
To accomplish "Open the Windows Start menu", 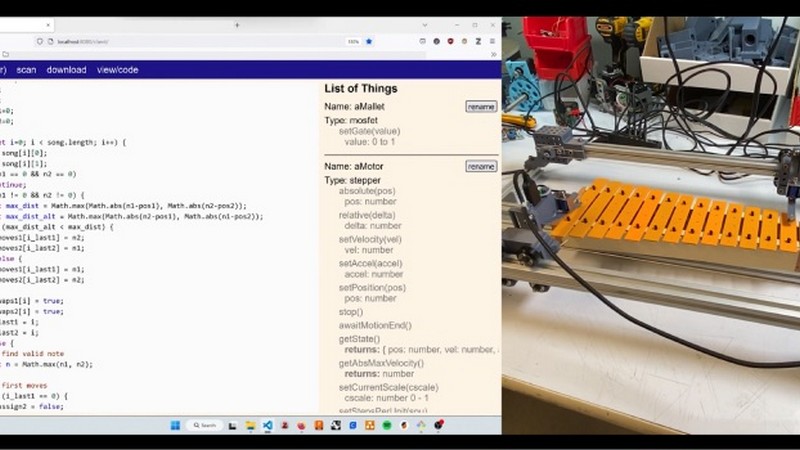I will coord(175,425).
